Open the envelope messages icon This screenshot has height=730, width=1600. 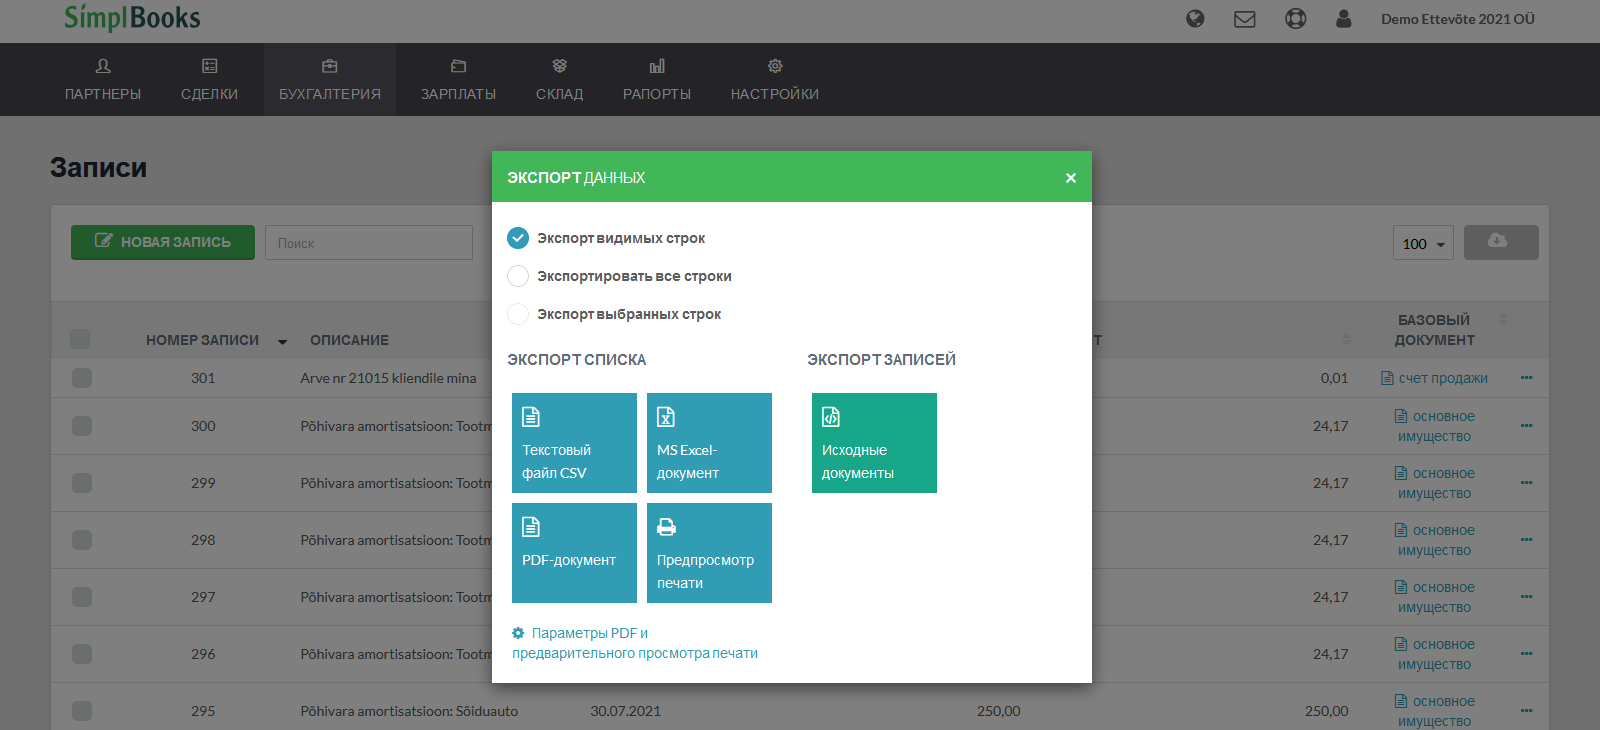1245,19
